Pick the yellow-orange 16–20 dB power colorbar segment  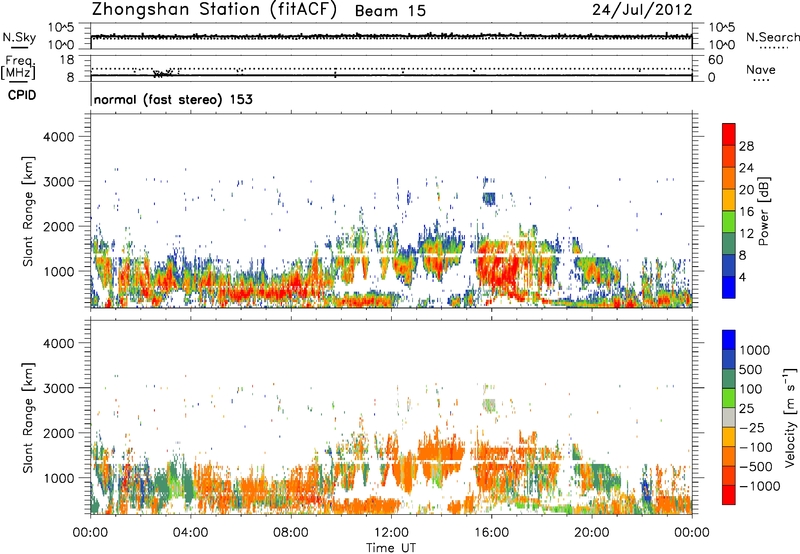coord(729,200)
